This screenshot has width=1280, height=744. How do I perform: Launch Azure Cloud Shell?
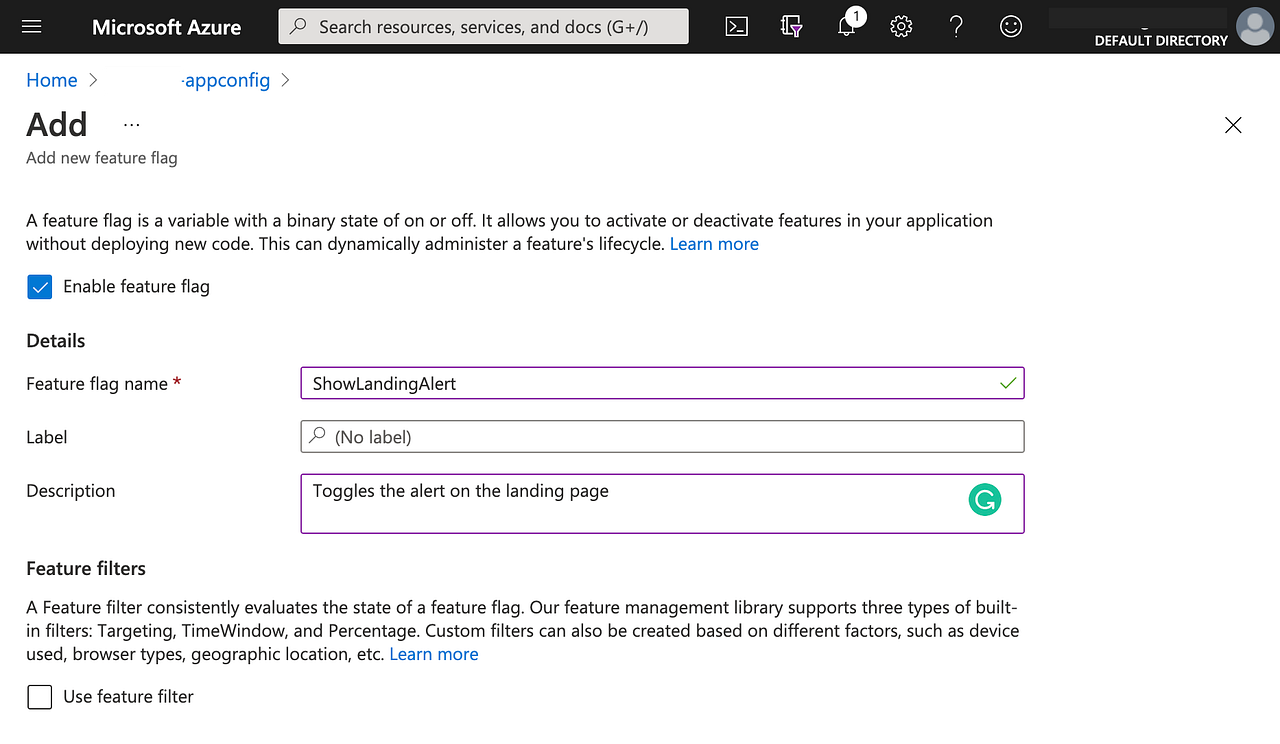point(736,26)
